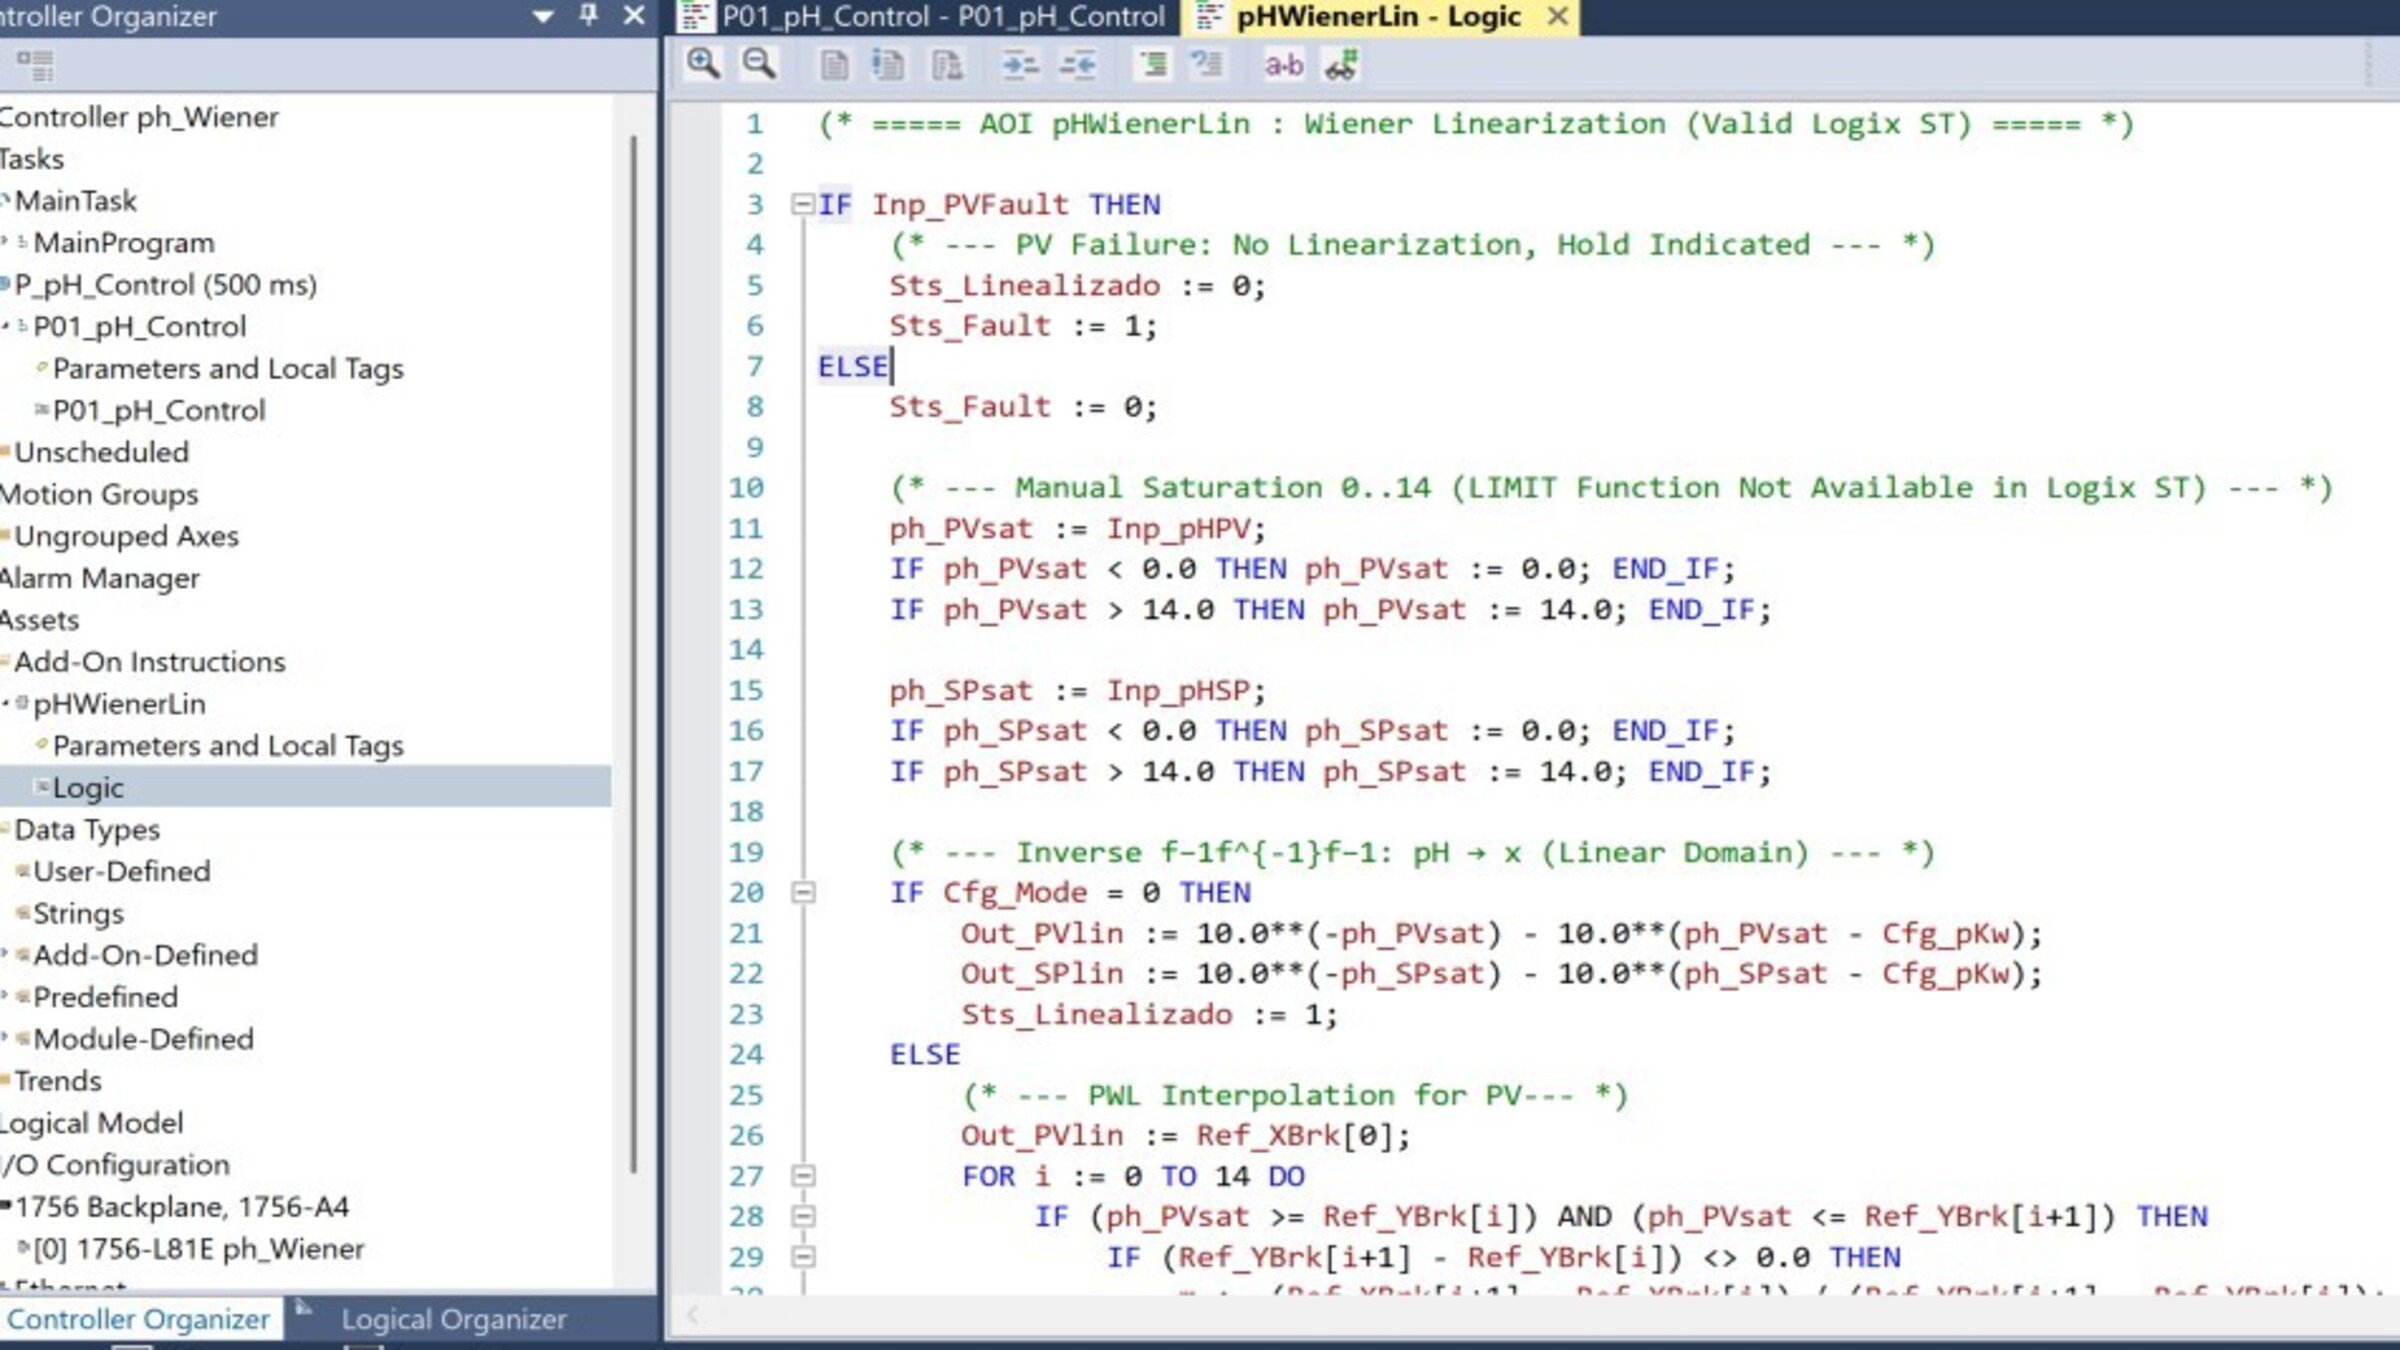Decrease indent of the selected lines
Viewport: 2400px width, 1350px height.
1078,66
